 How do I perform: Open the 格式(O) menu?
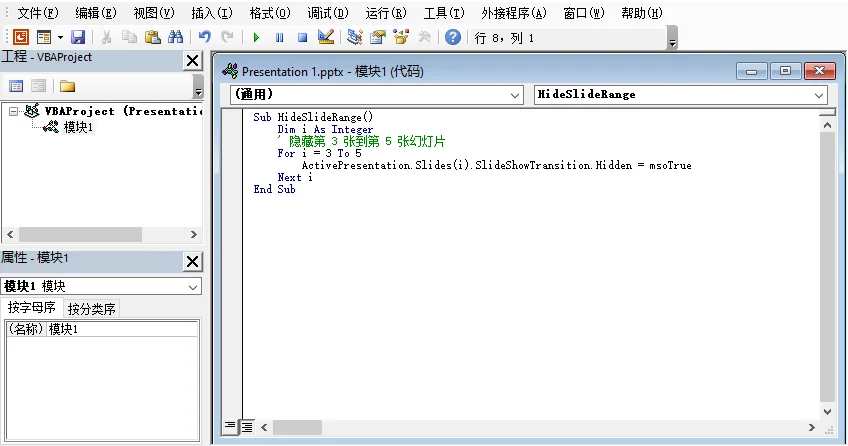click(x=270, y=13)
